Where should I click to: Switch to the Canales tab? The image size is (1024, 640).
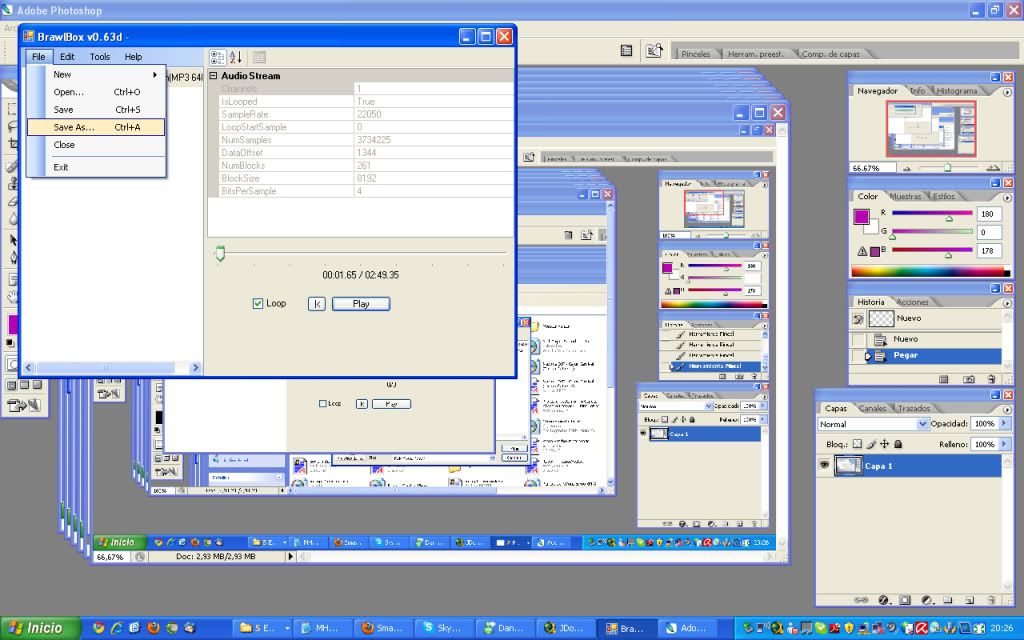click(872, 408)
